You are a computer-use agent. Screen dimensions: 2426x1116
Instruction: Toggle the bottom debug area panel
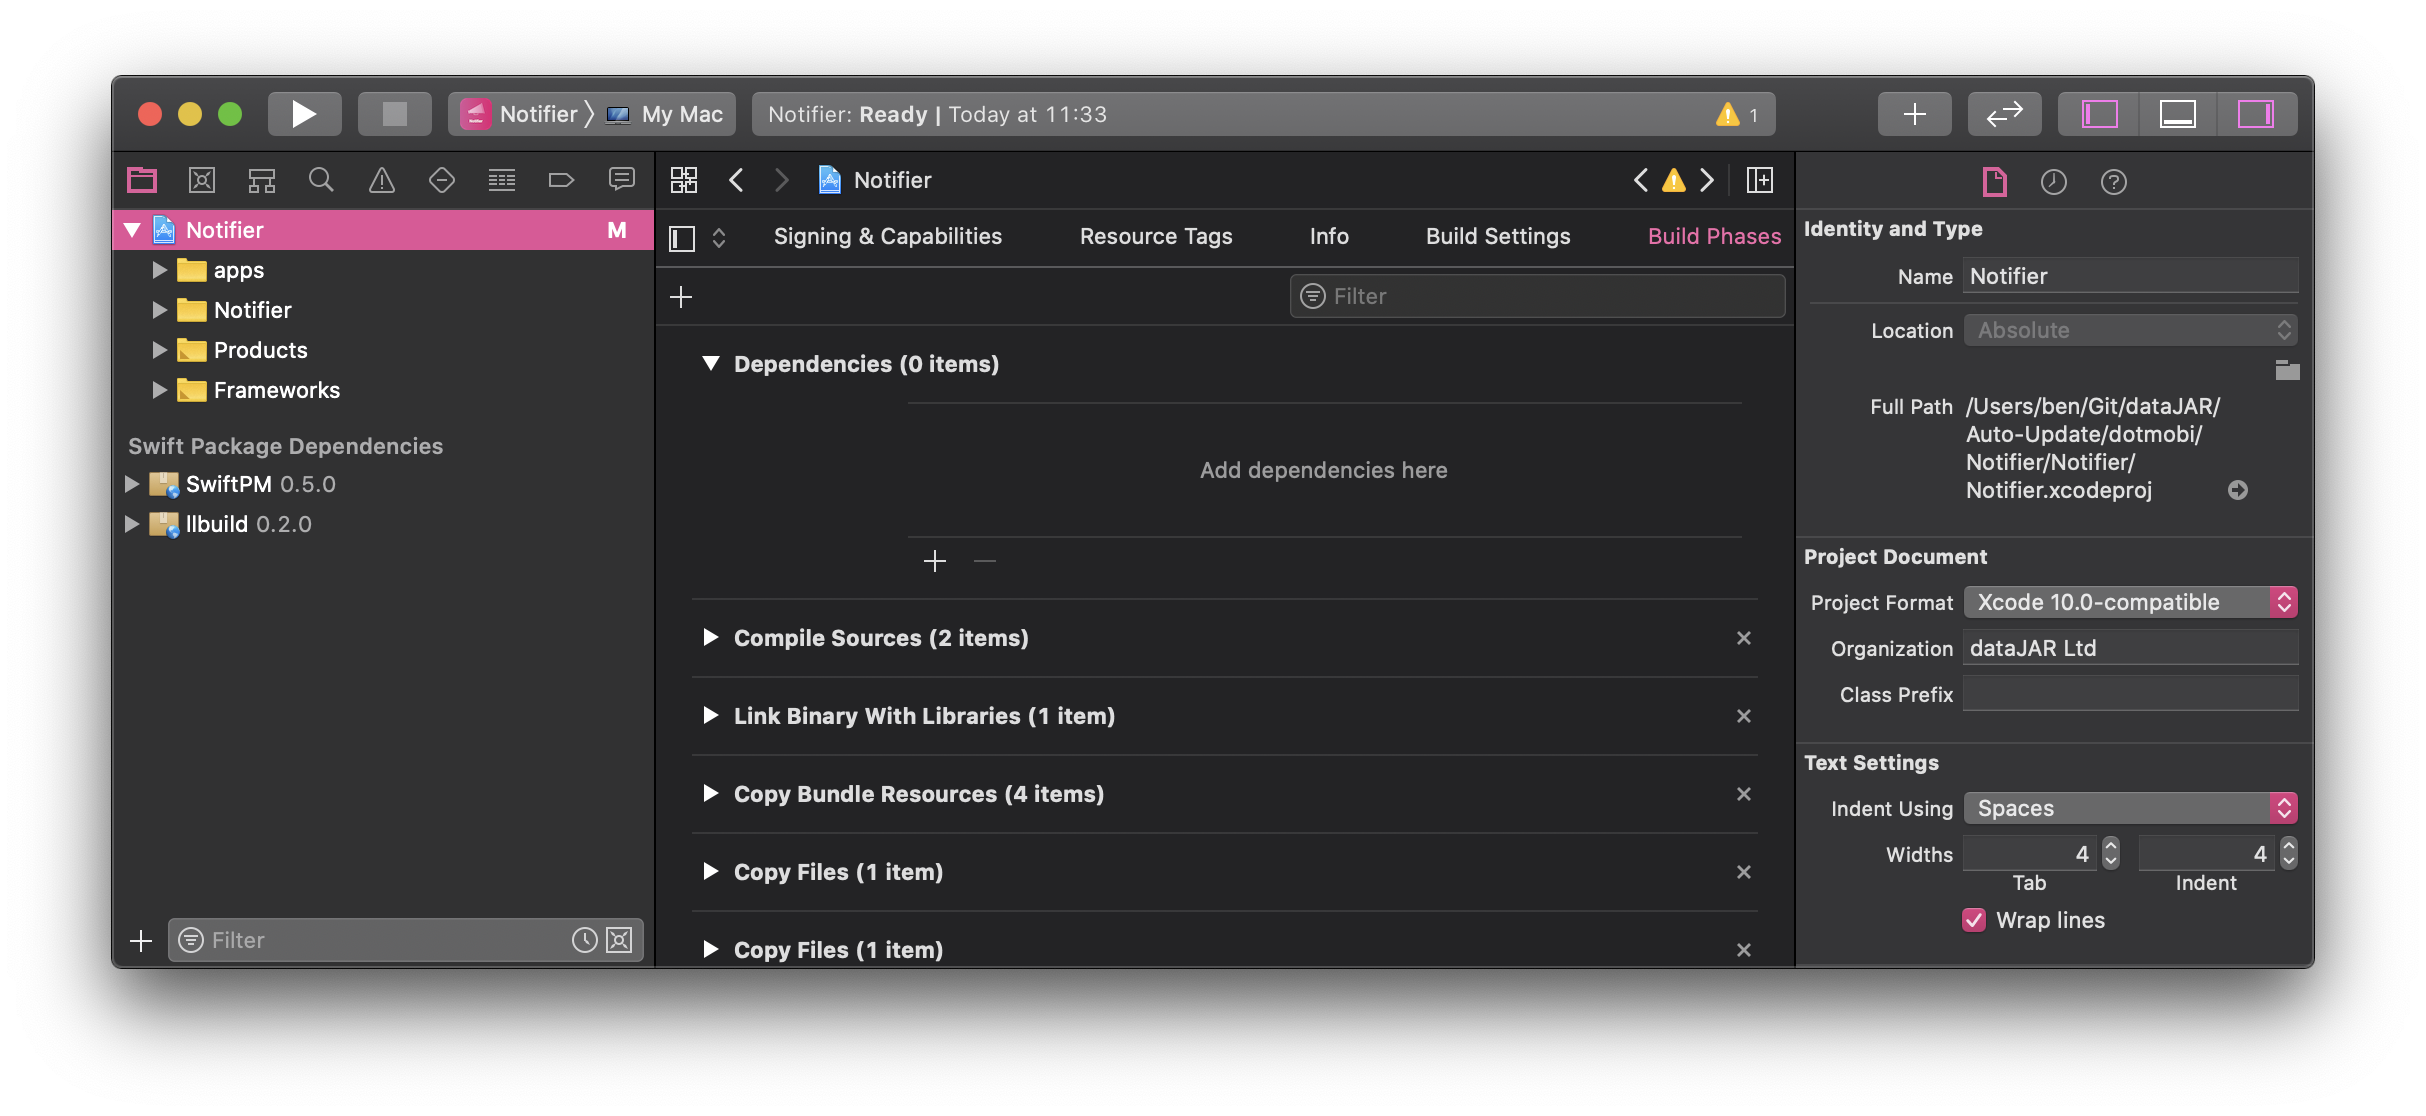pyautogui.click(x=2177, y=114)
